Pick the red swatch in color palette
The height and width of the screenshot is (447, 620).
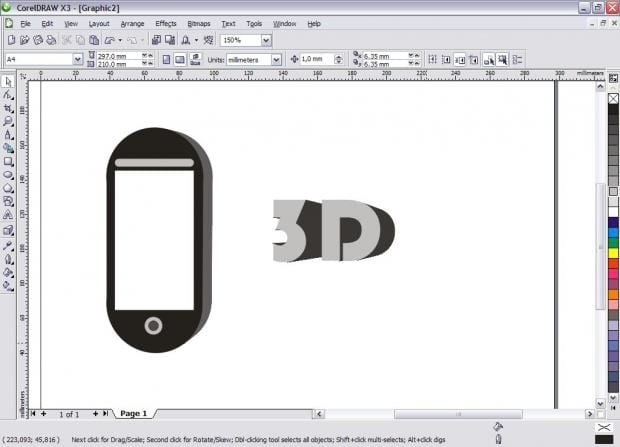click(613, 263)
